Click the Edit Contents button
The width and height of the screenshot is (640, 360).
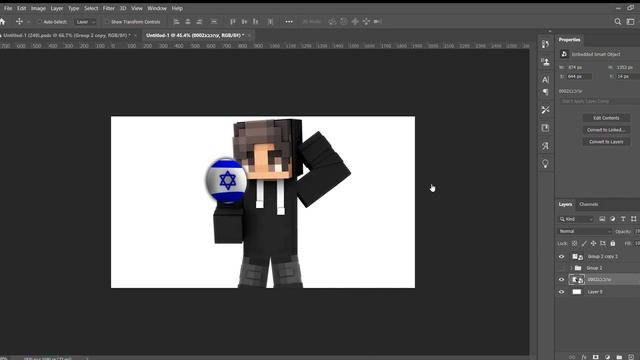(x=606, y=118)
